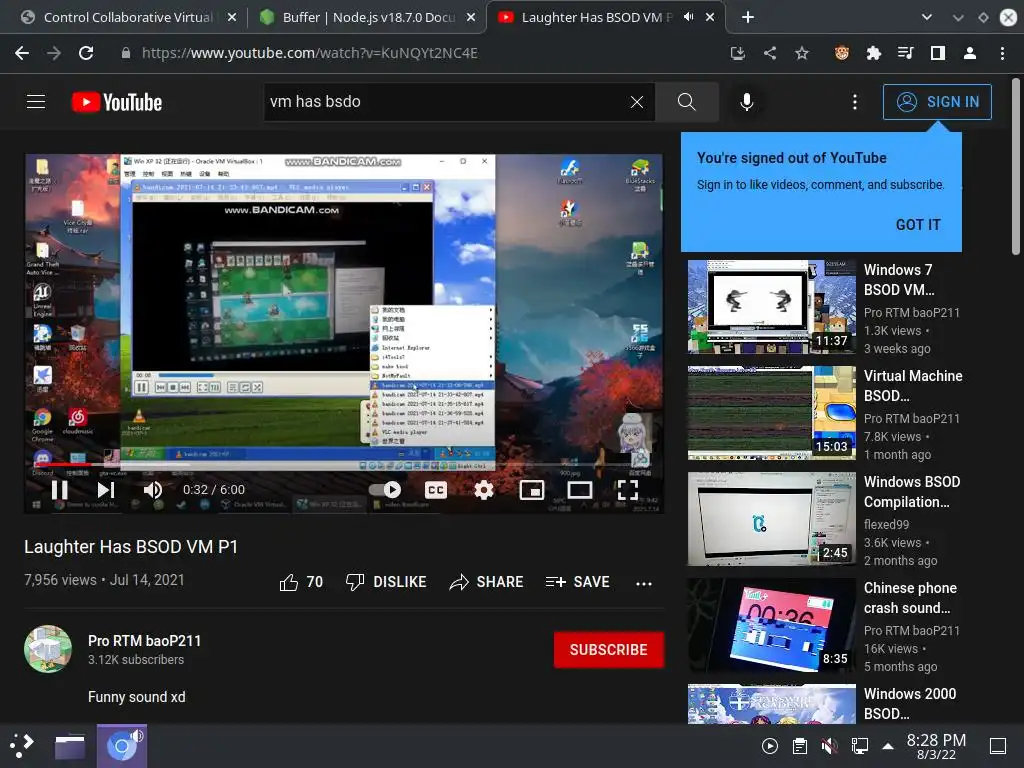Open the YouTube hamburger guide menu
Screen dimensions: 1024x768
36,102
